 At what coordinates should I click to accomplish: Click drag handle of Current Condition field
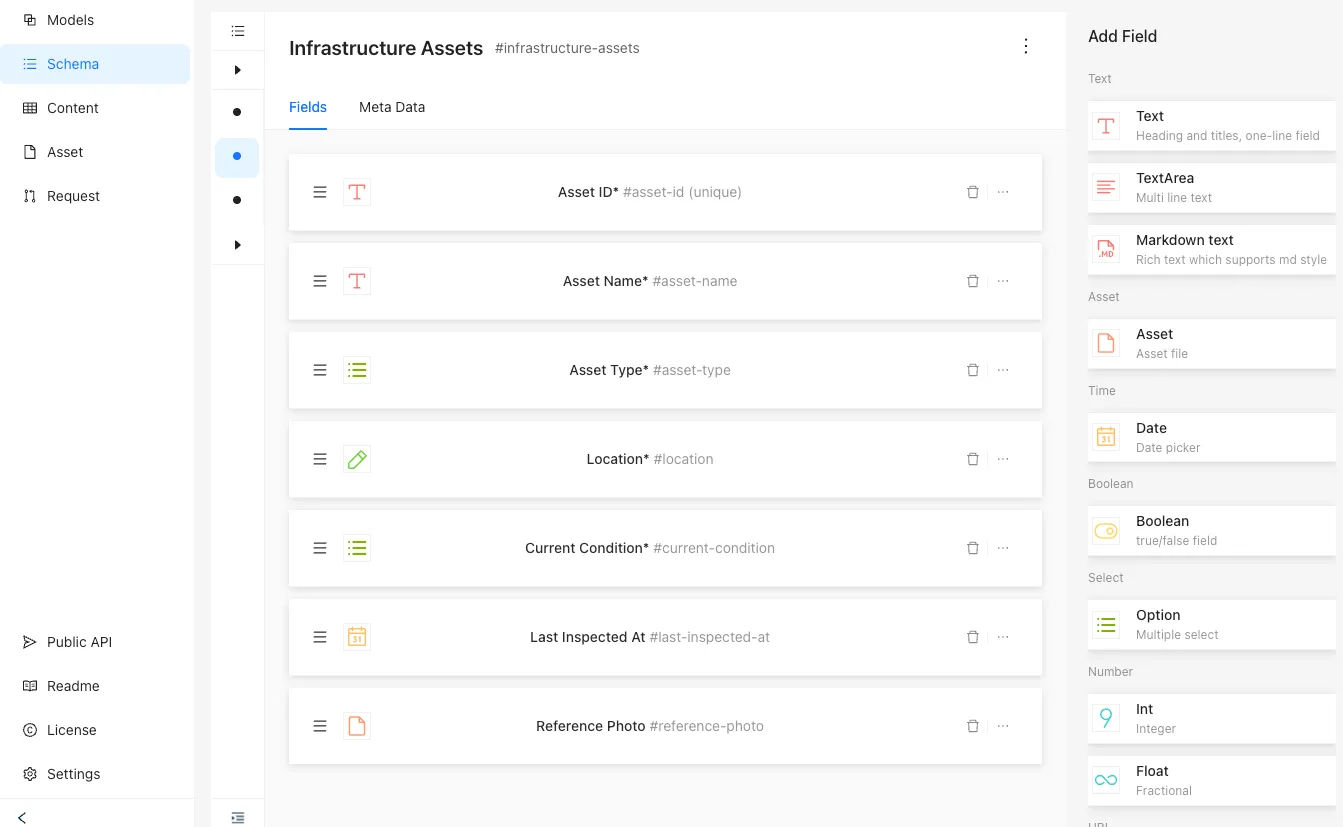[x=320, y=548]
